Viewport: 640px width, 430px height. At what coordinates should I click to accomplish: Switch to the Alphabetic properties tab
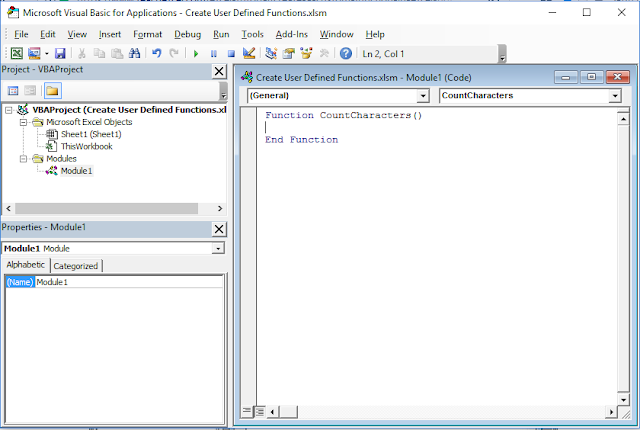click(x=25, y=265)
